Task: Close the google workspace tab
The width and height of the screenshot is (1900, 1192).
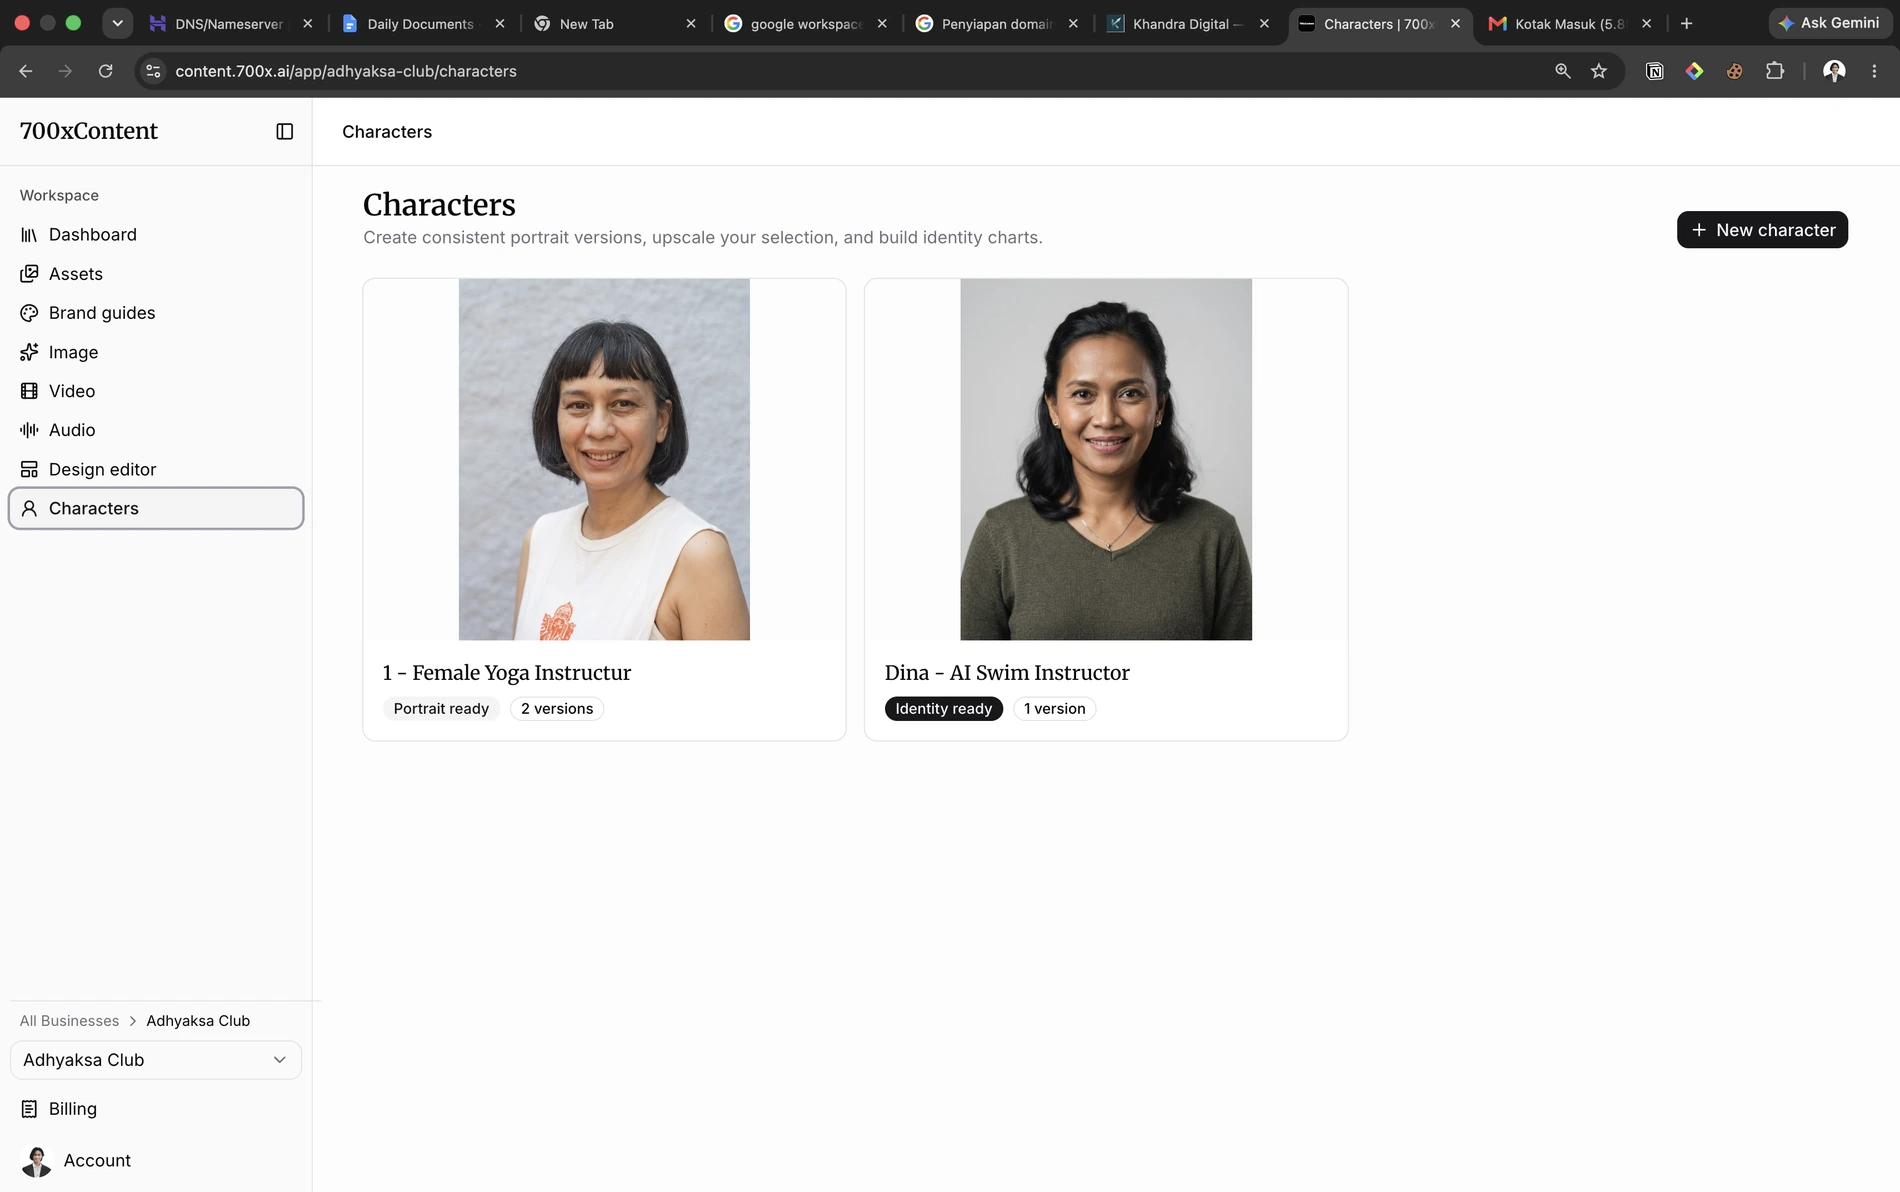Action: (x=882, y=23)
